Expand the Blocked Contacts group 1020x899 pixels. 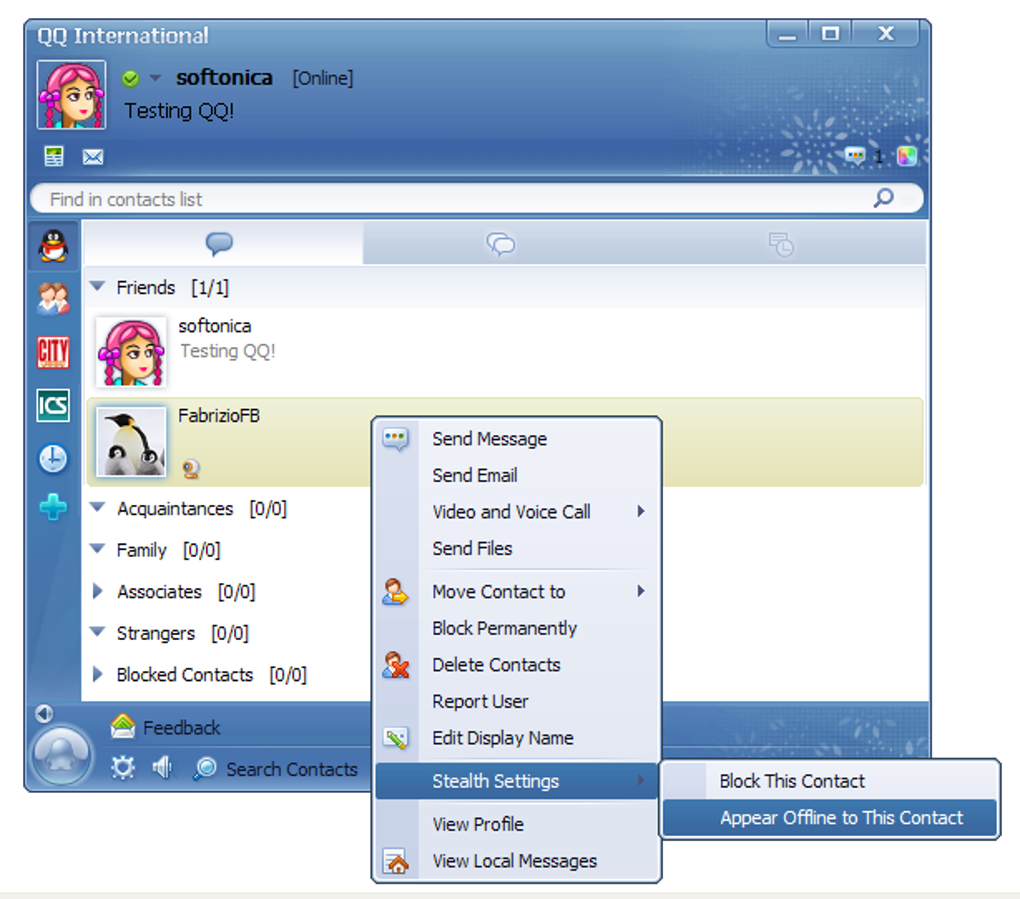pyautogui.click(x=98, y=674)
